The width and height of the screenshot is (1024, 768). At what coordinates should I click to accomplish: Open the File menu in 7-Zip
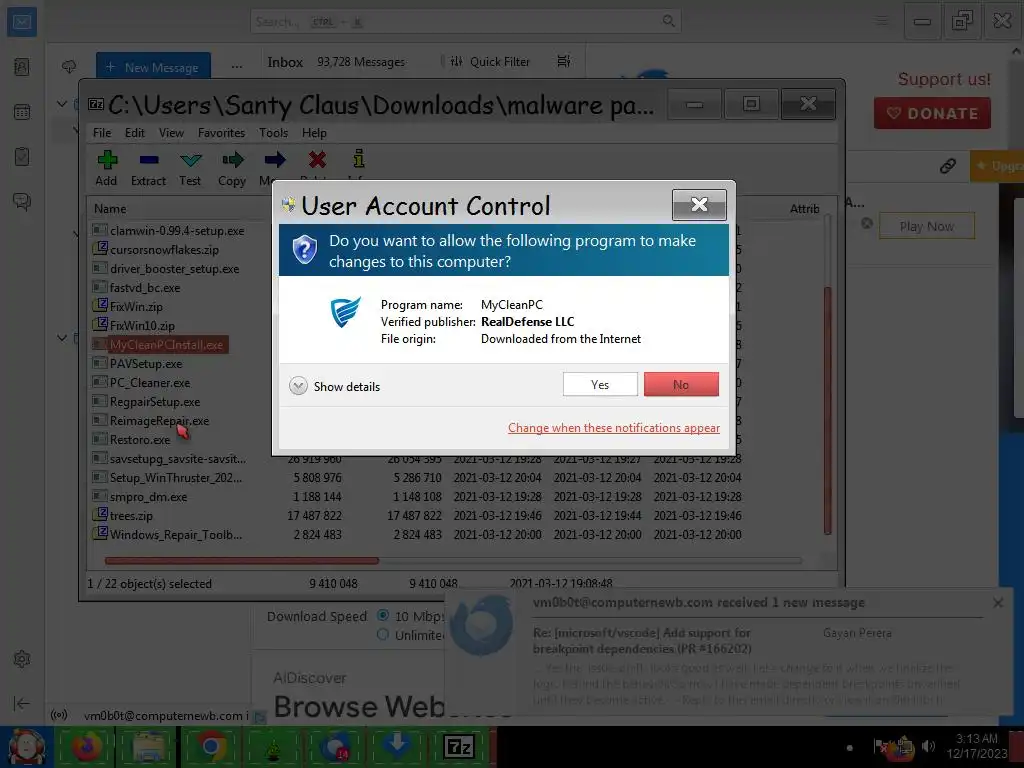point(102,133)
